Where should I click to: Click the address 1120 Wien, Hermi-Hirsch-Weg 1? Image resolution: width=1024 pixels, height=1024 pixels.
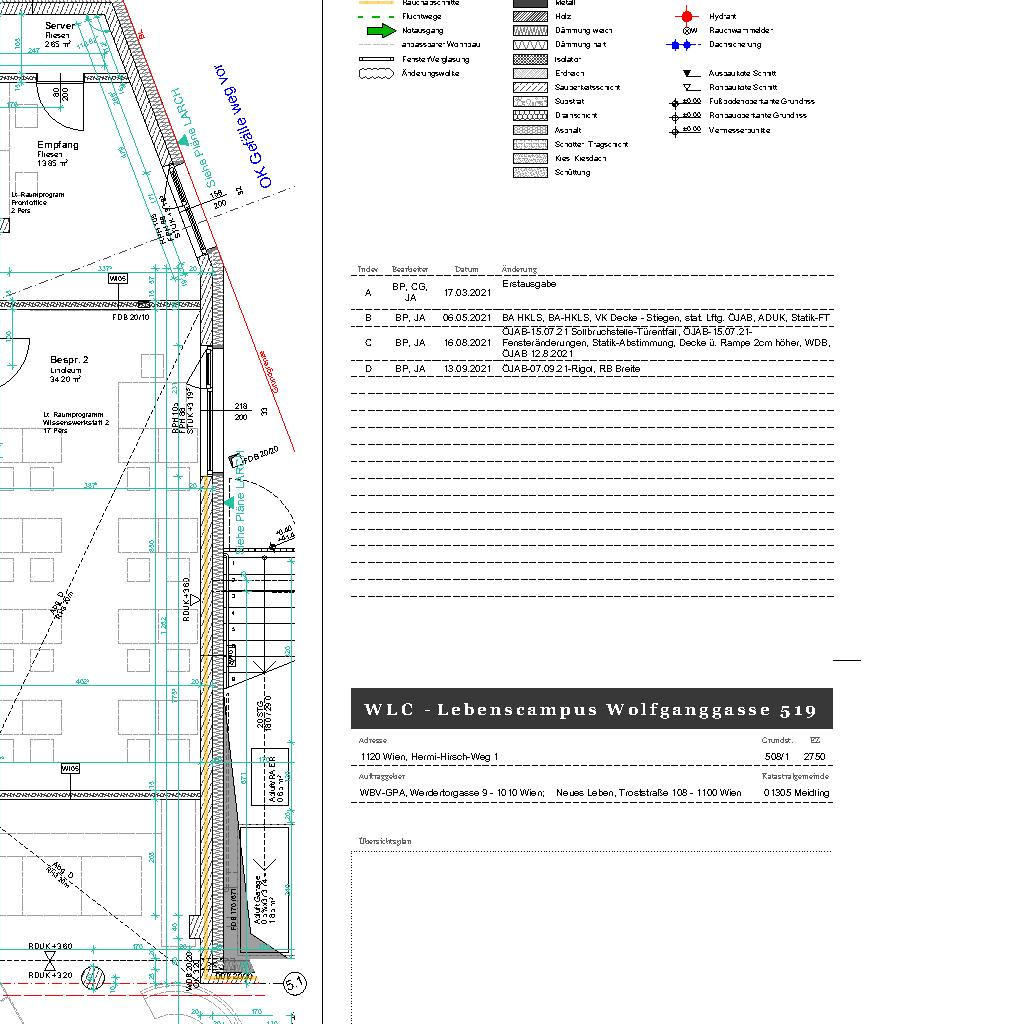click(x=429, y=757)
